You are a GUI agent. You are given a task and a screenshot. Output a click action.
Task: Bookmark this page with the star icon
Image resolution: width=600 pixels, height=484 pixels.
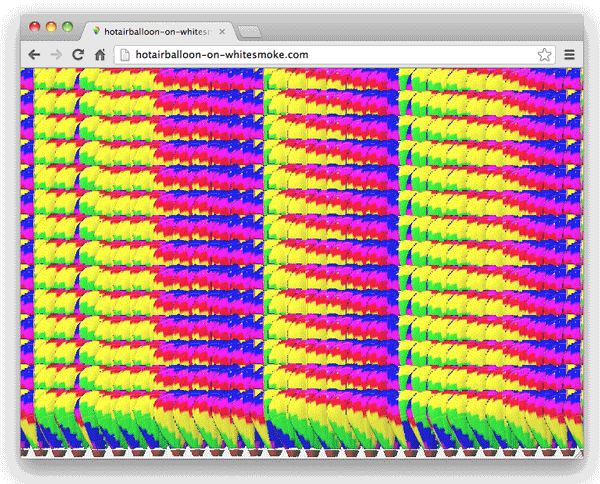[x=544, y=55]
